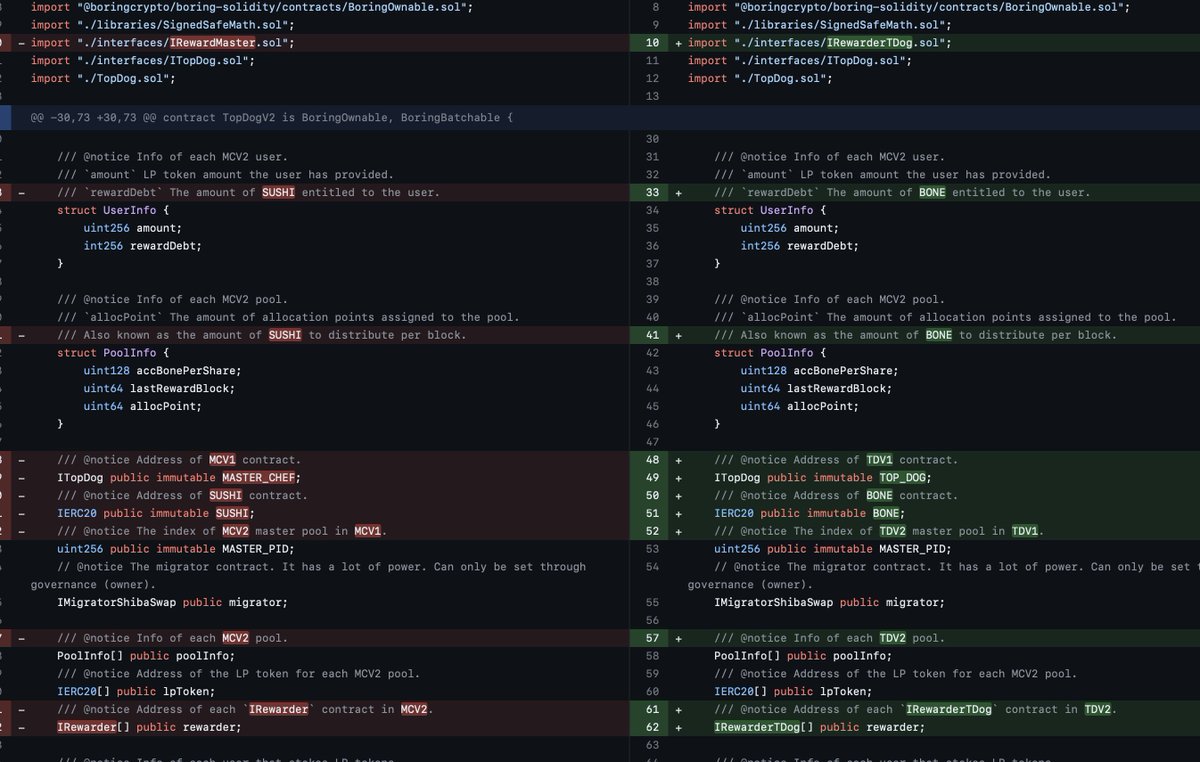
Task: Click line number 49 of the new file
Action: [652, 478]
